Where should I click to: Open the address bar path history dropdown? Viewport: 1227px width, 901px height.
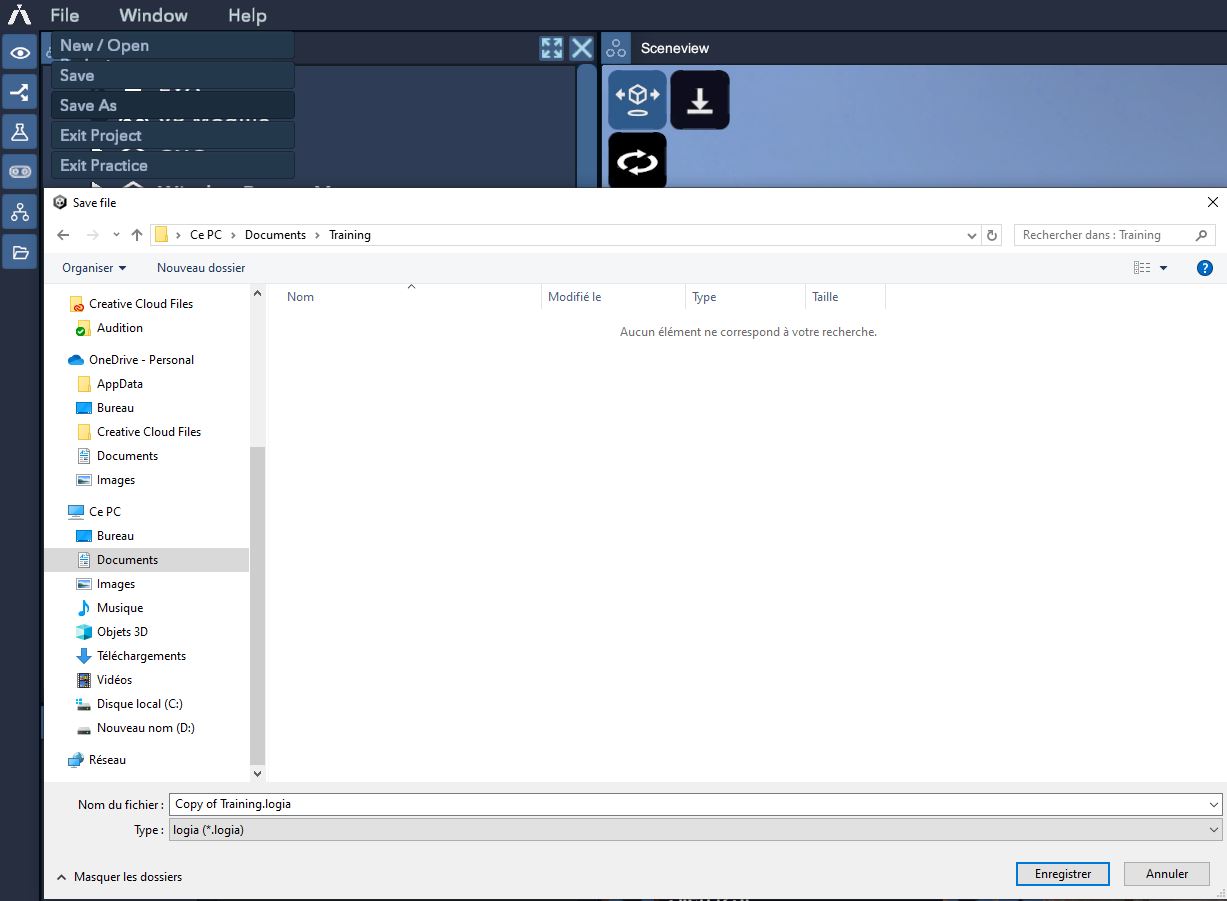coord(971,236)
